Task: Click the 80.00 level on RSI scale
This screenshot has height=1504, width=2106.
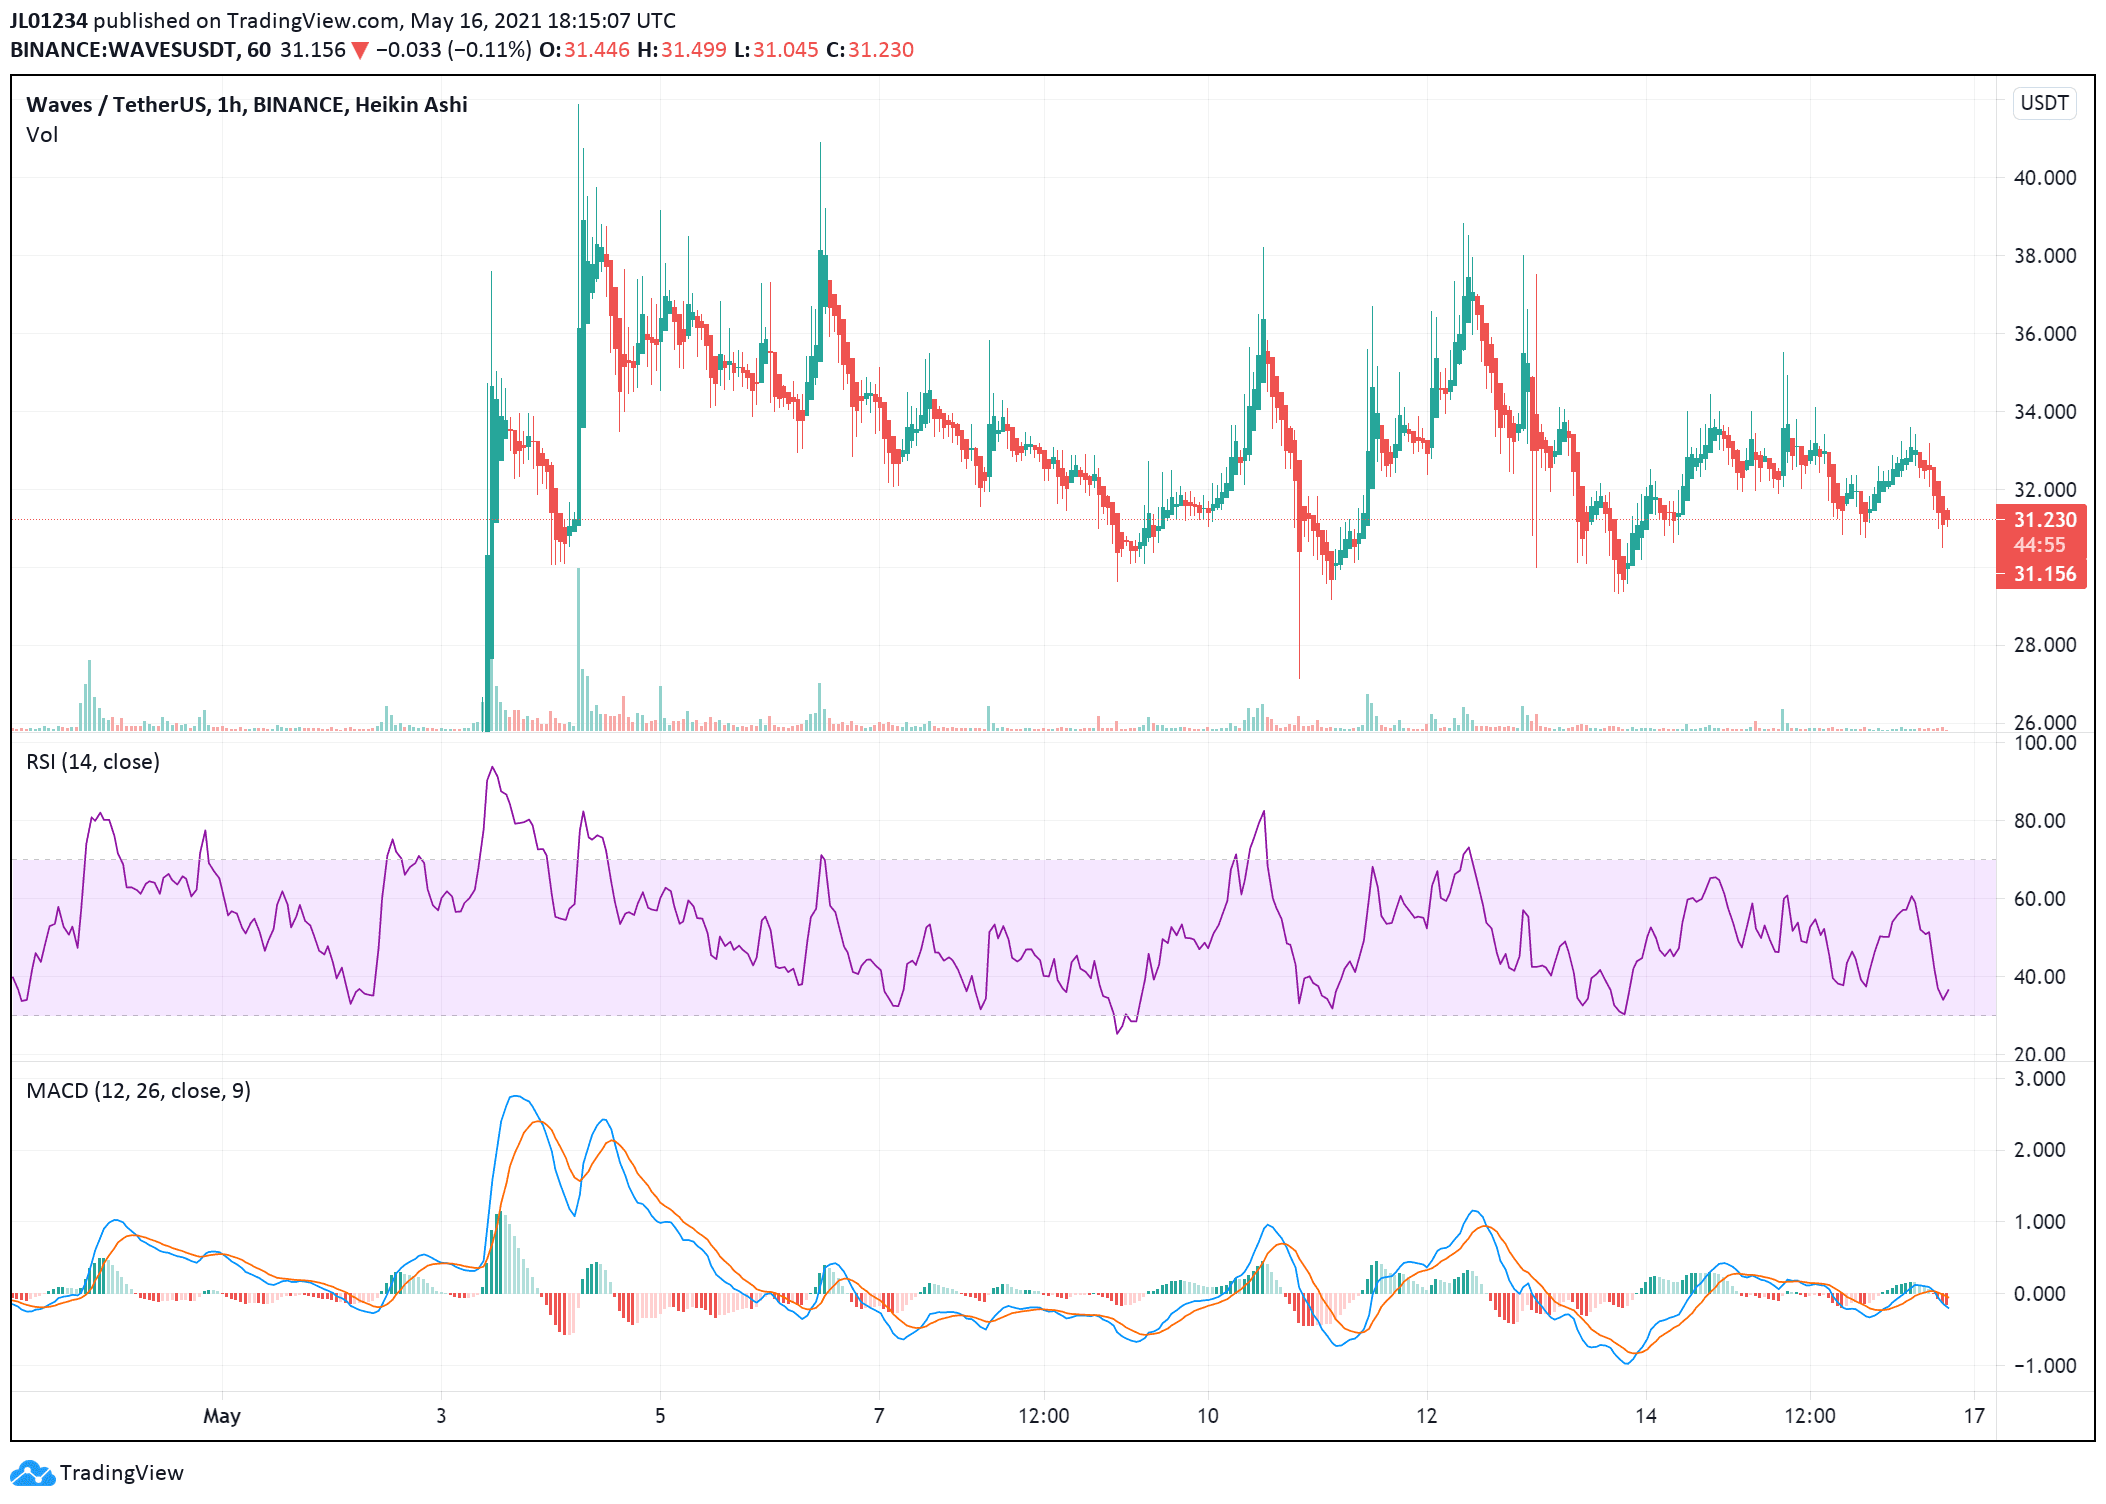Action: click(x=2039, y=821)
